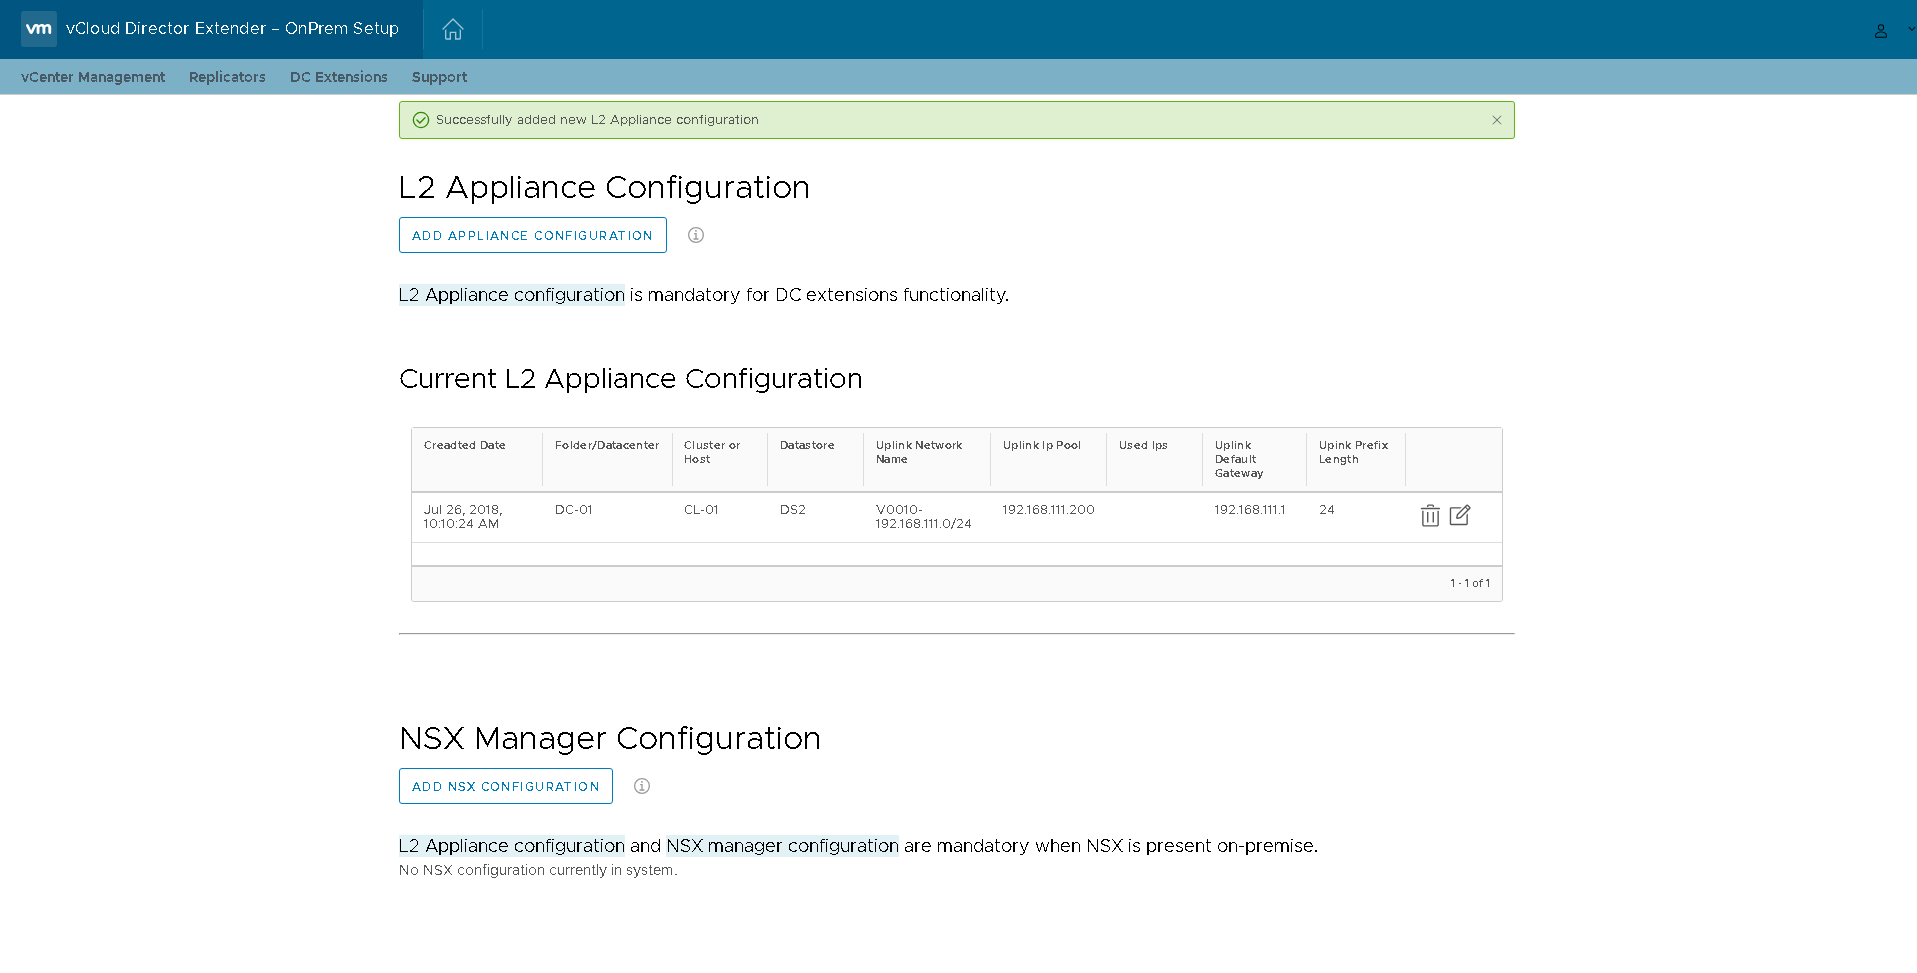Select the 192.168.111.1 gateway cell
1917x973 pixels.
point(1250,510)
